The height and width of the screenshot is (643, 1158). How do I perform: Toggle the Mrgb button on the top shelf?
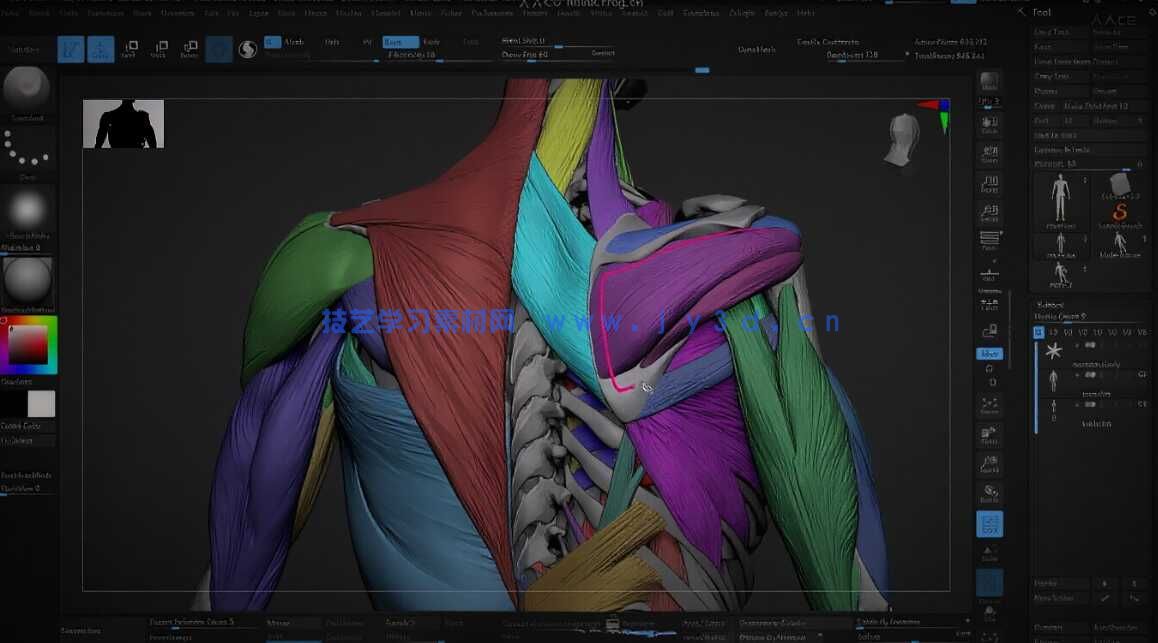pos(294,43)
